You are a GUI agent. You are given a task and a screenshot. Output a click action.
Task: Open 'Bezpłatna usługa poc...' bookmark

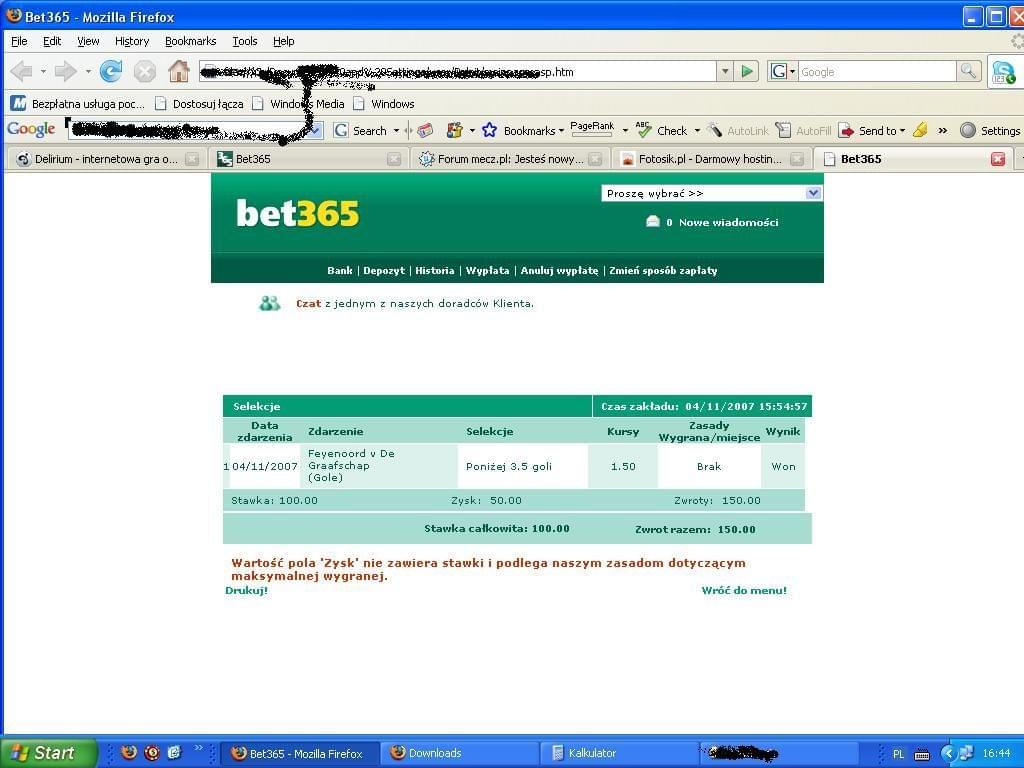point(78,103)
